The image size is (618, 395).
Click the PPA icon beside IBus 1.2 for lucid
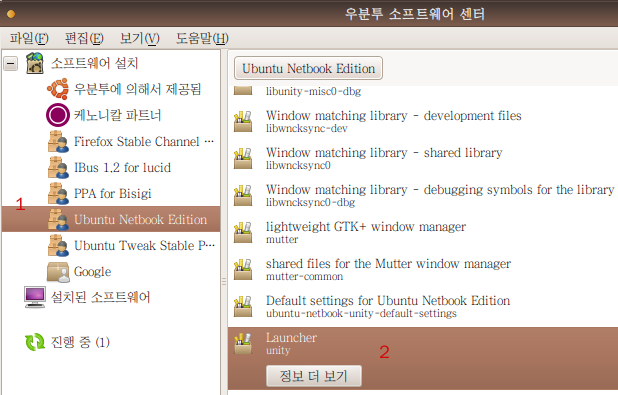point(58,167)
